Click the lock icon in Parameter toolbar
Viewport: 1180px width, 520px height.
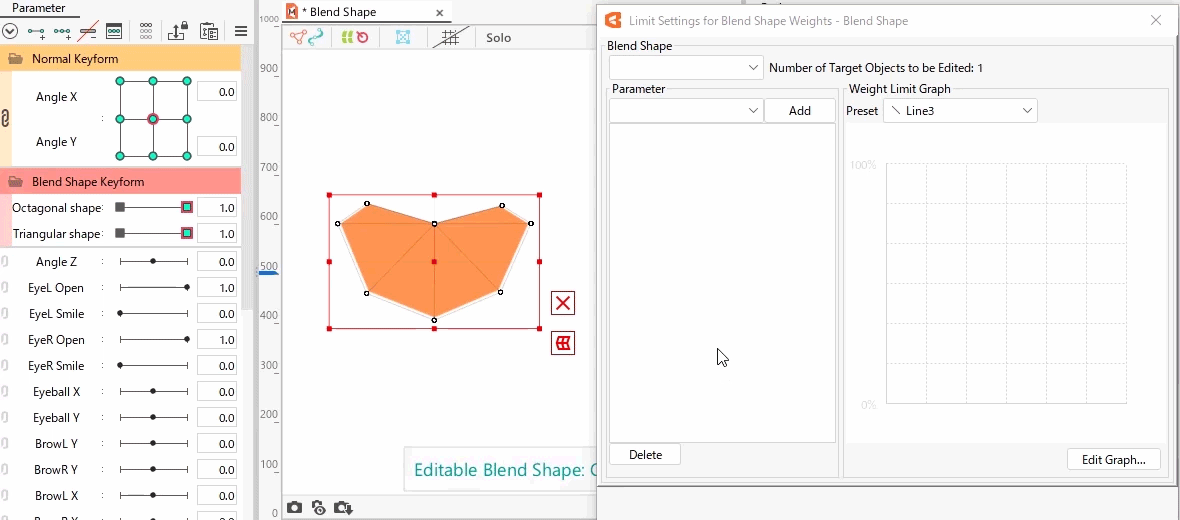177,31
